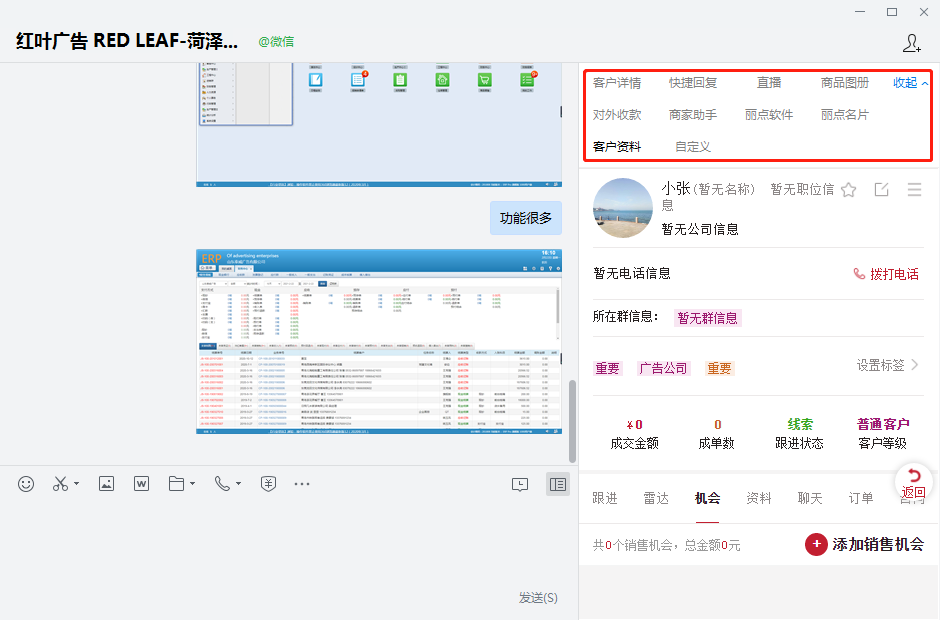Switch to 客户详情 tab

[617, 83]
